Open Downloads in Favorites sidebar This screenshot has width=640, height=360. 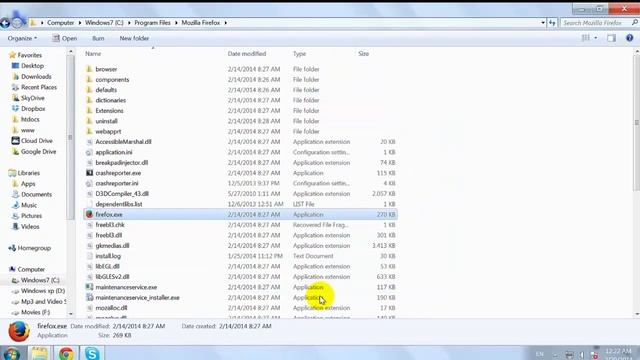(36, 76)
